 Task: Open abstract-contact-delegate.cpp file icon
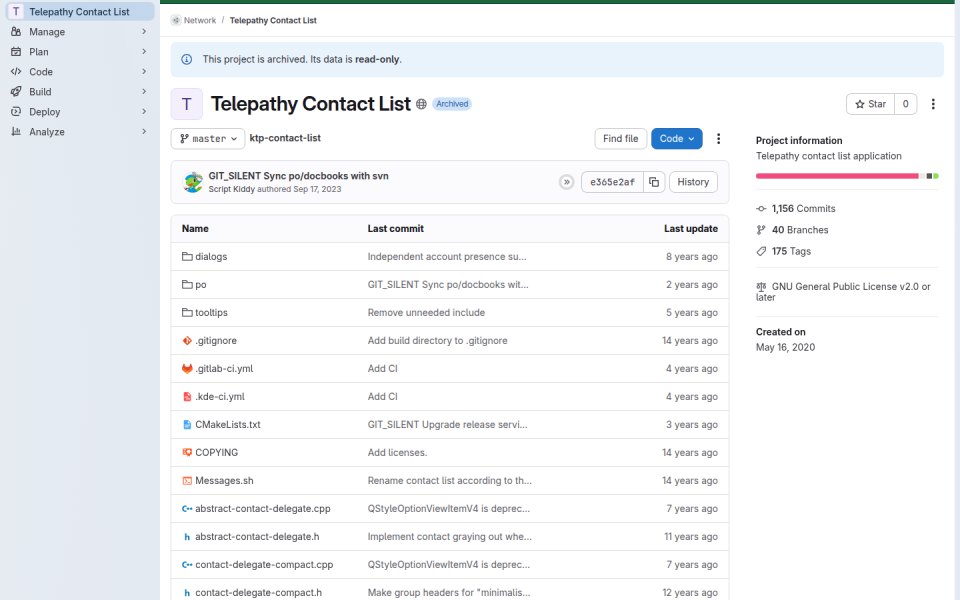pyautogui.click(x=187, y=509)
